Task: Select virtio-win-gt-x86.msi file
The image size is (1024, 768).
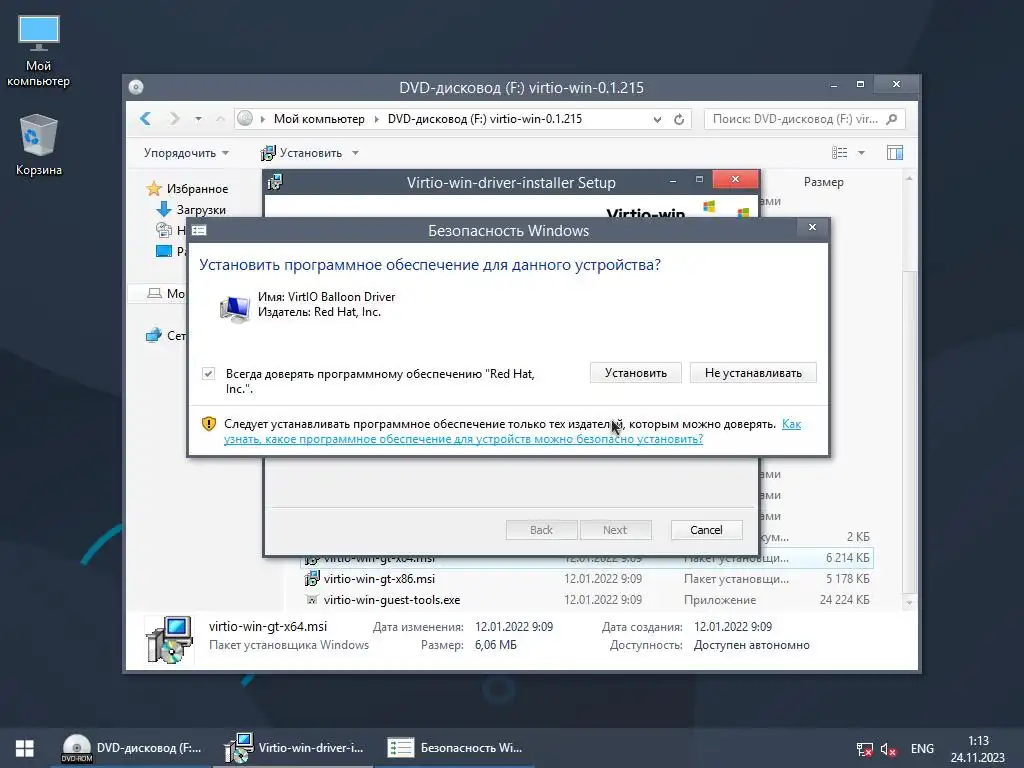Action: (x=379, y=579)
